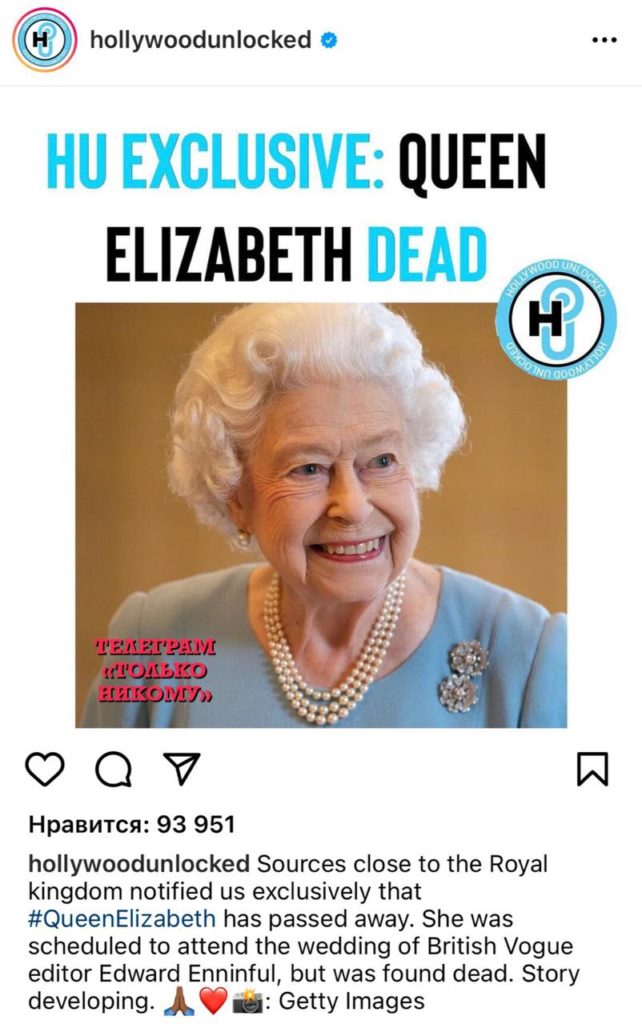The width and height of the screenshot is (642, 1024).
Task: Tap hollywoodunlocked name in caption
Action: 139,864
